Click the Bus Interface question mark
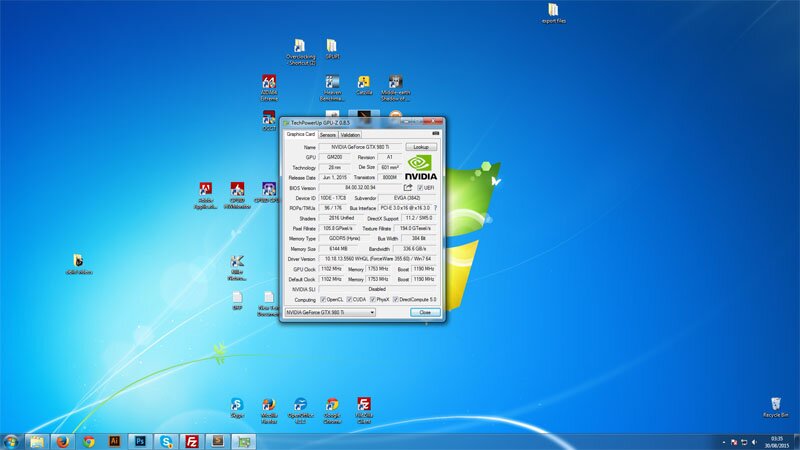Viewport: 800px width, 450px height. click(x=435, y=208)
